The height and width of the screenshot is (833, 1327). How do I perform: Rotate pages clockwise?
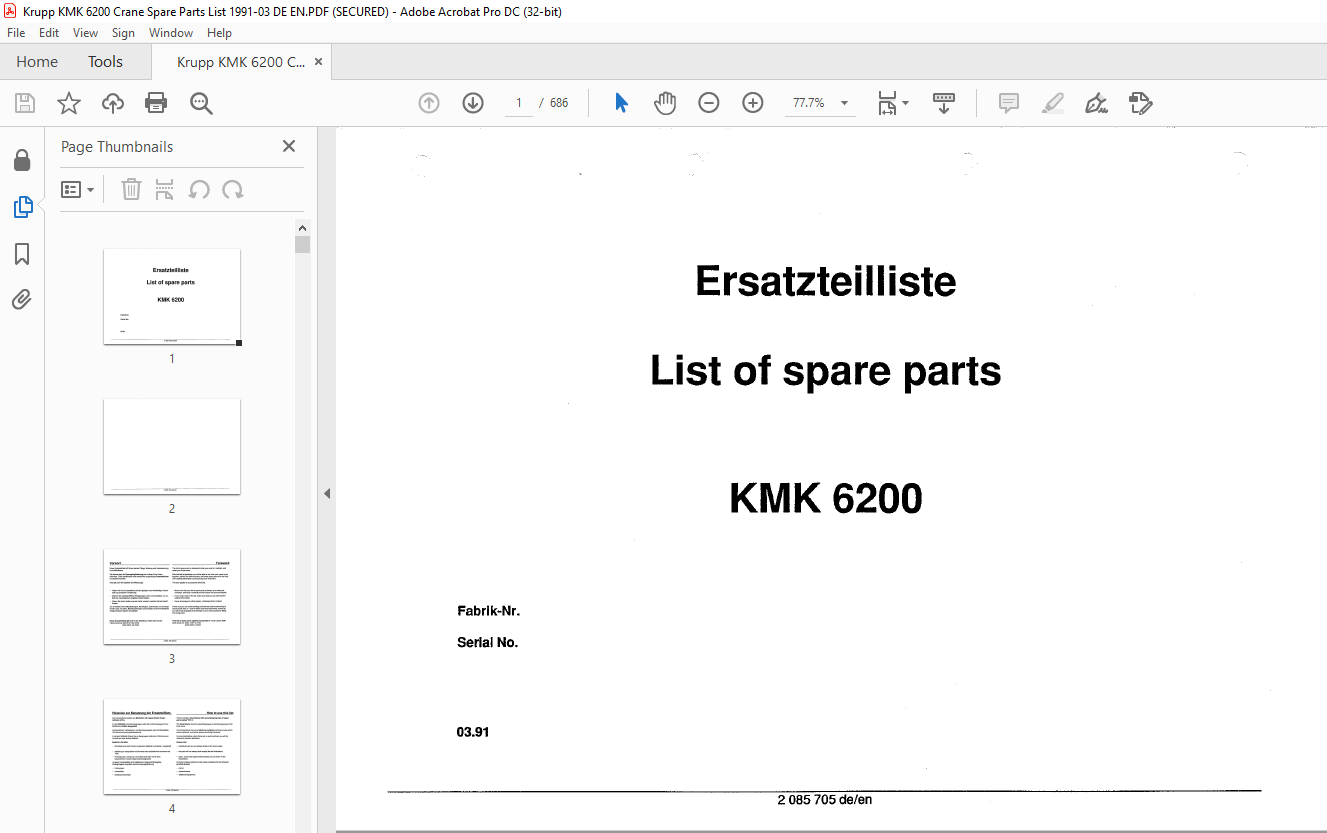233,189
